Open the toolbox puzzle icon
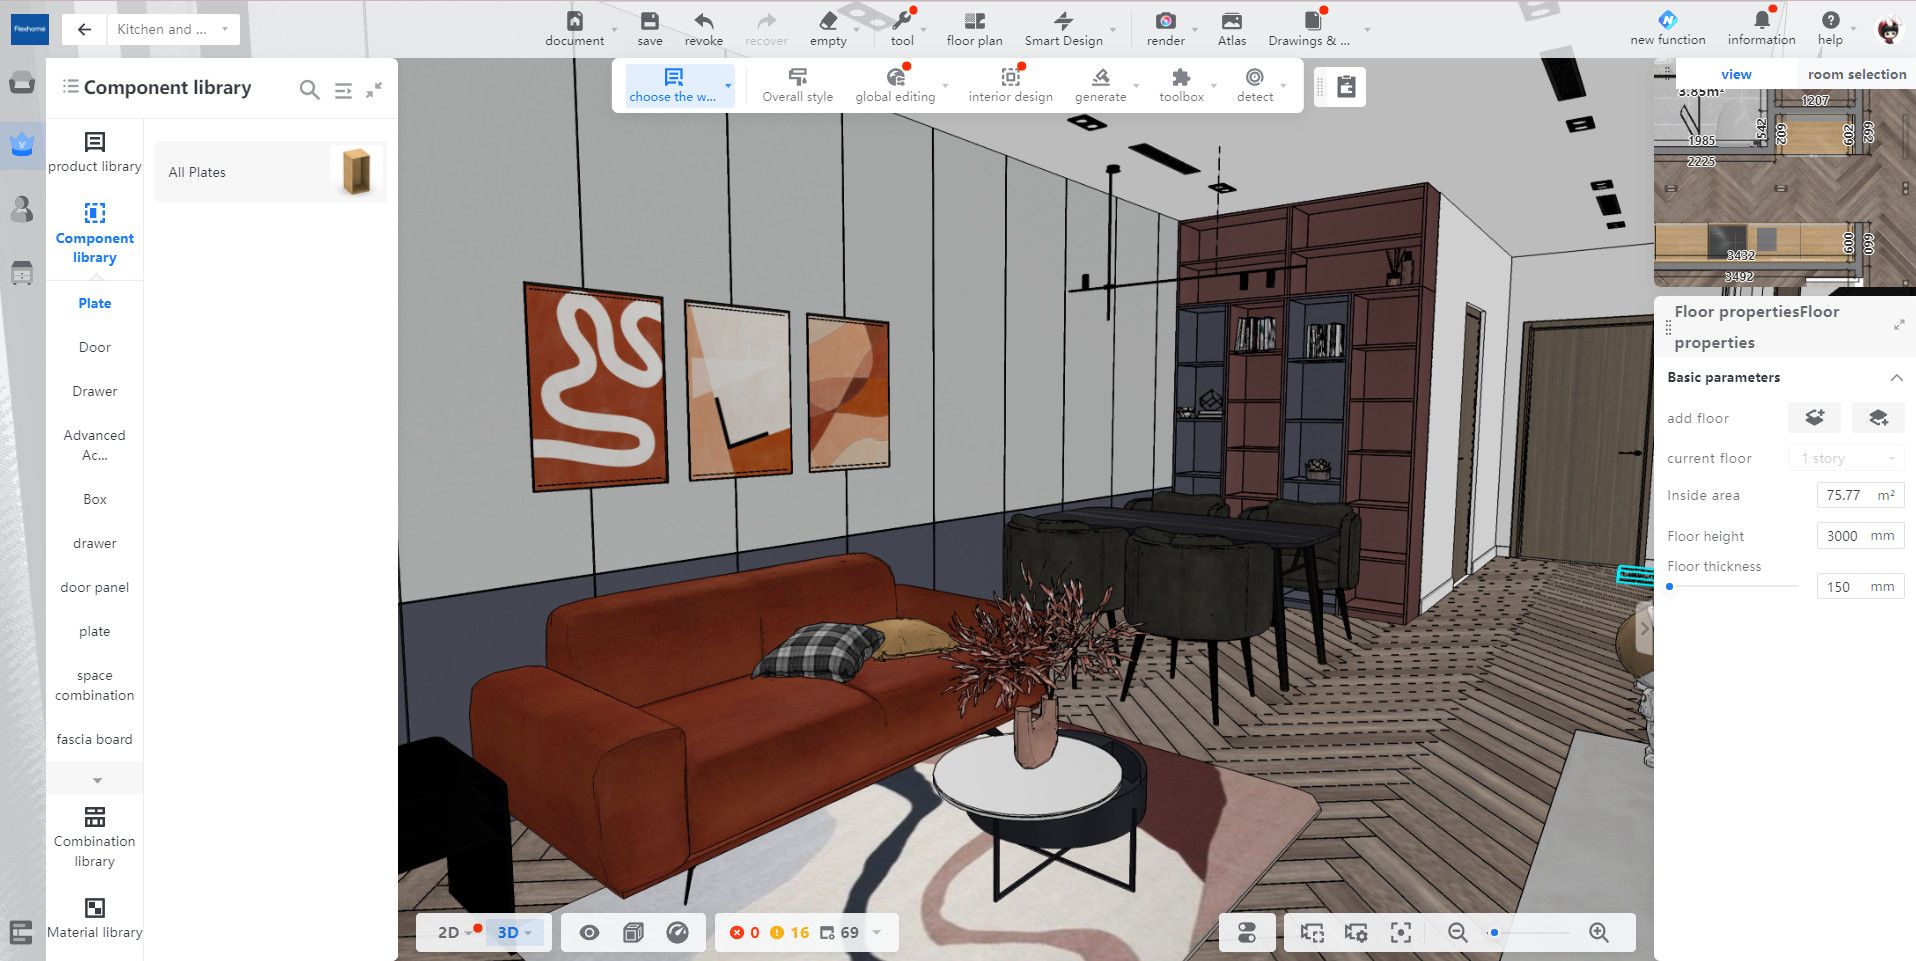This screenshot has height=961, width=1916. tap(1181, 77)
